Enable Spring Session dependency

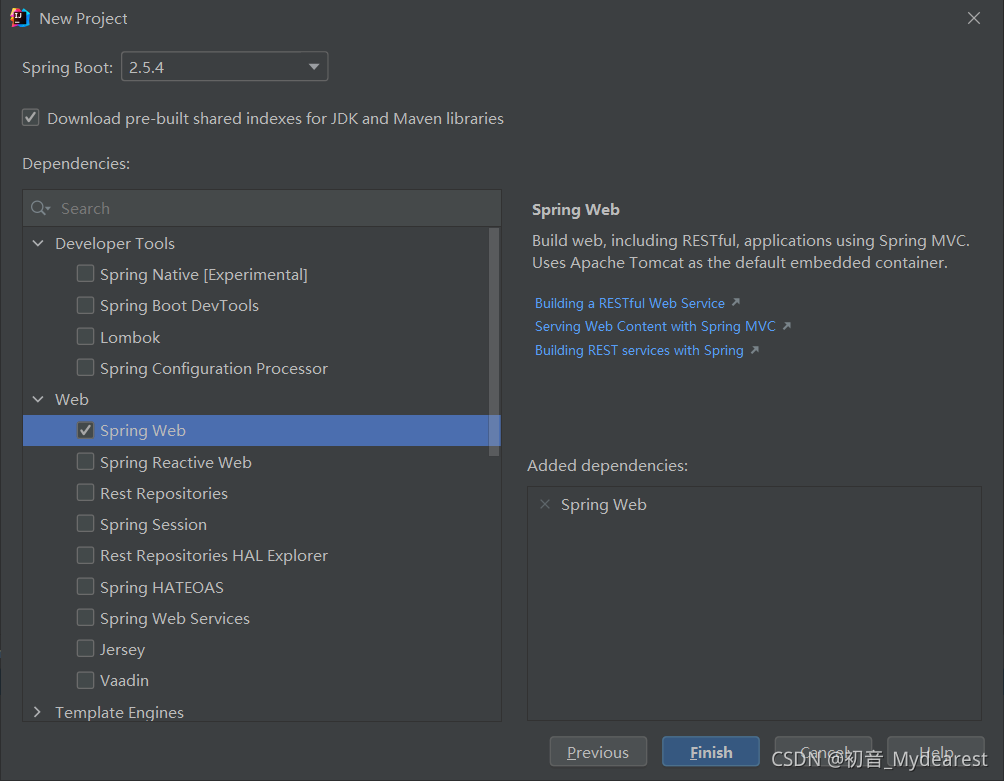tap(85, 524)
